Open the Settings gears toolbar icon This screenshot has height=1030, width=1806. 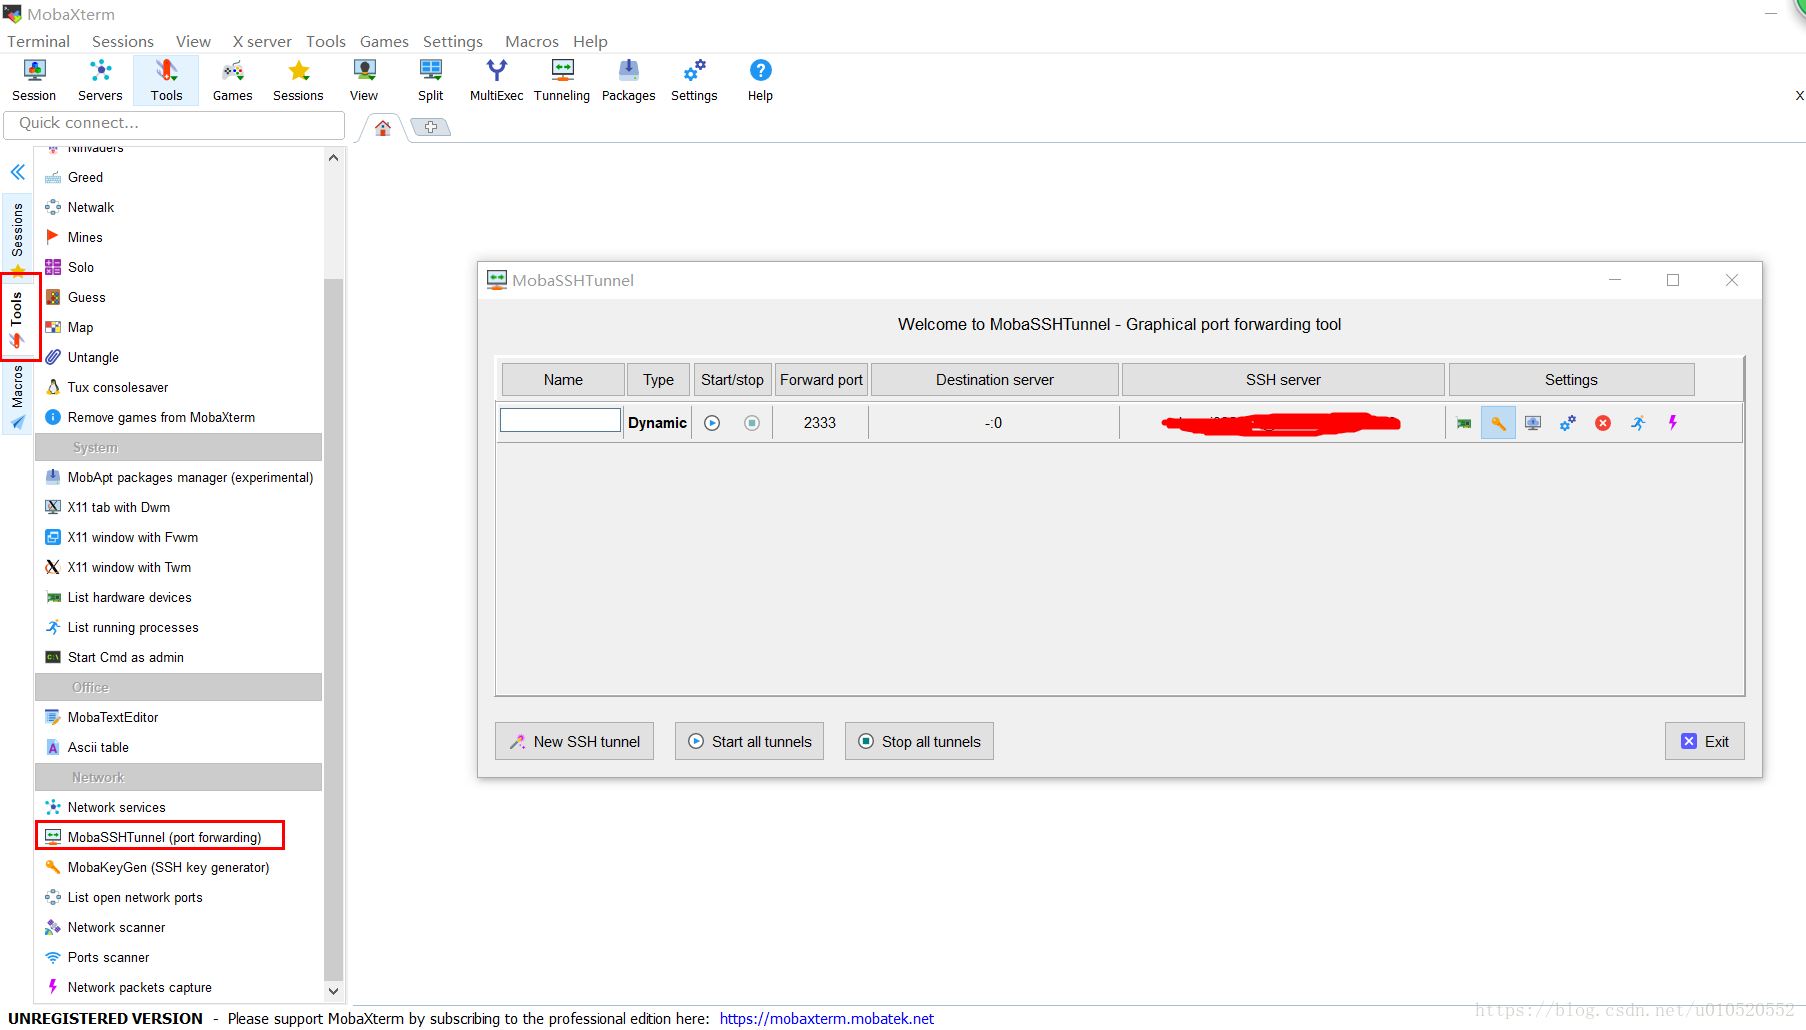pos(694,80)
